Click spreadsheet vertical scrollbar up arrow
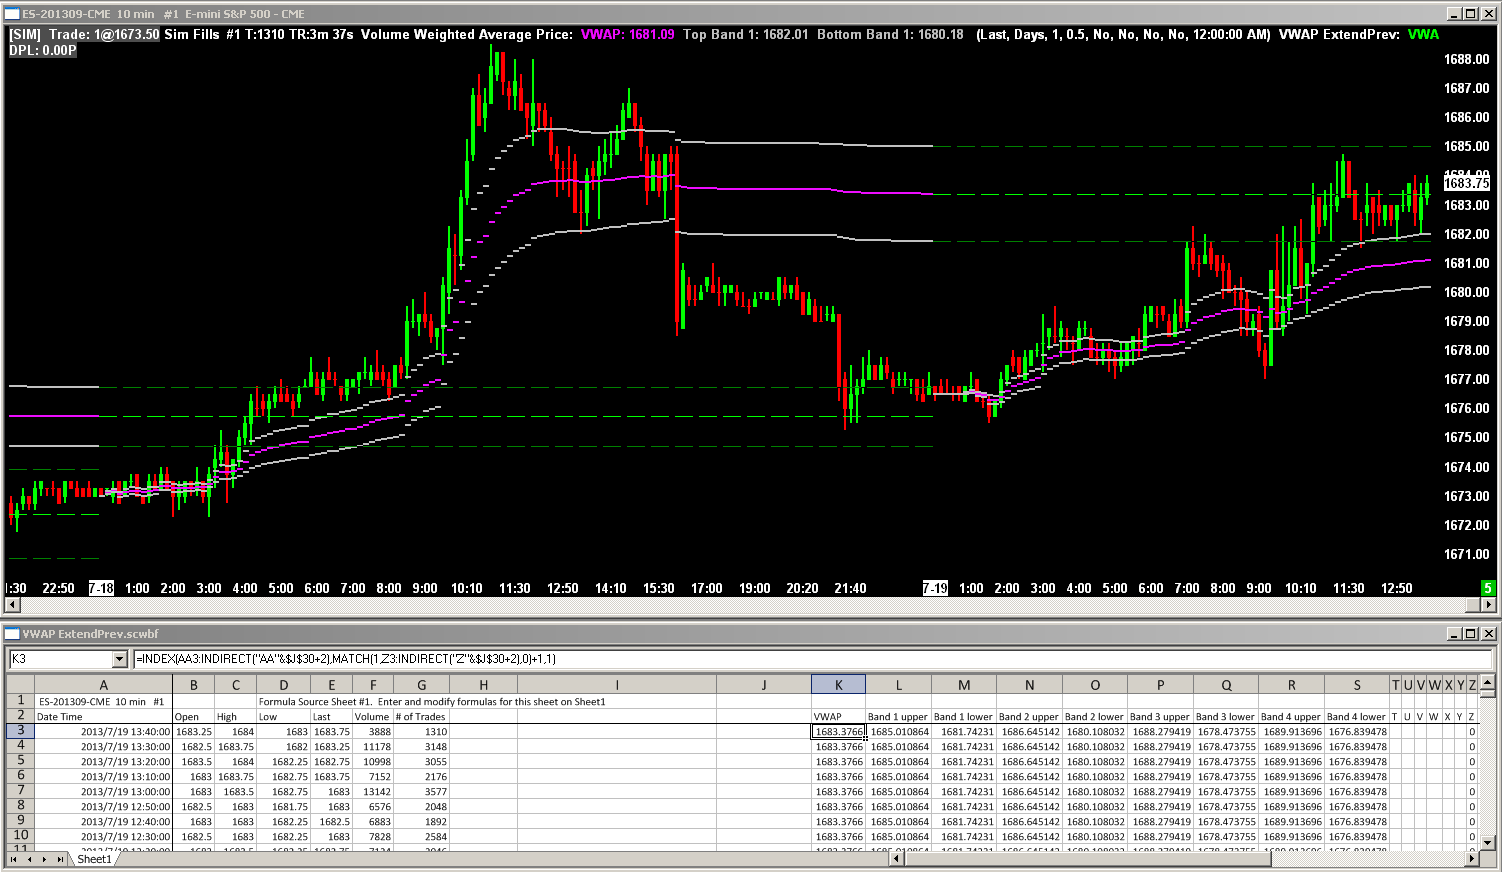The width and height of the screenshot is (1502, 872). click(1487, 684)
